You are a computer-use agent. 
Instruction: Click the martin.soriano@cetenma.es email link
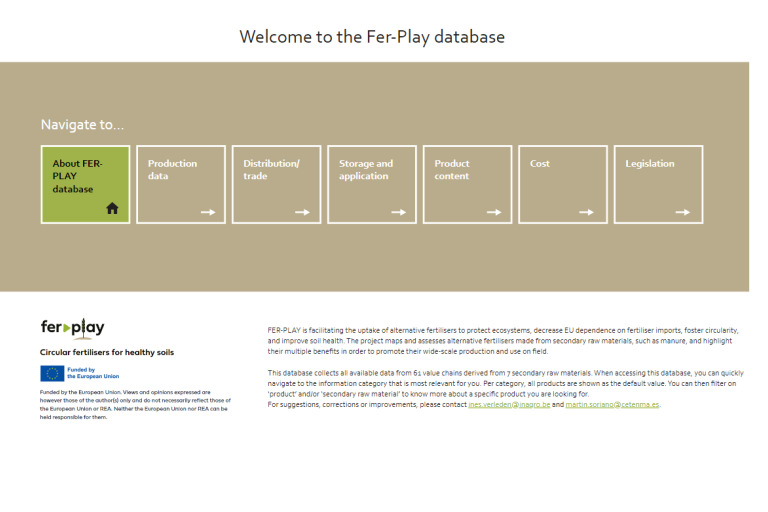[612, 405]
